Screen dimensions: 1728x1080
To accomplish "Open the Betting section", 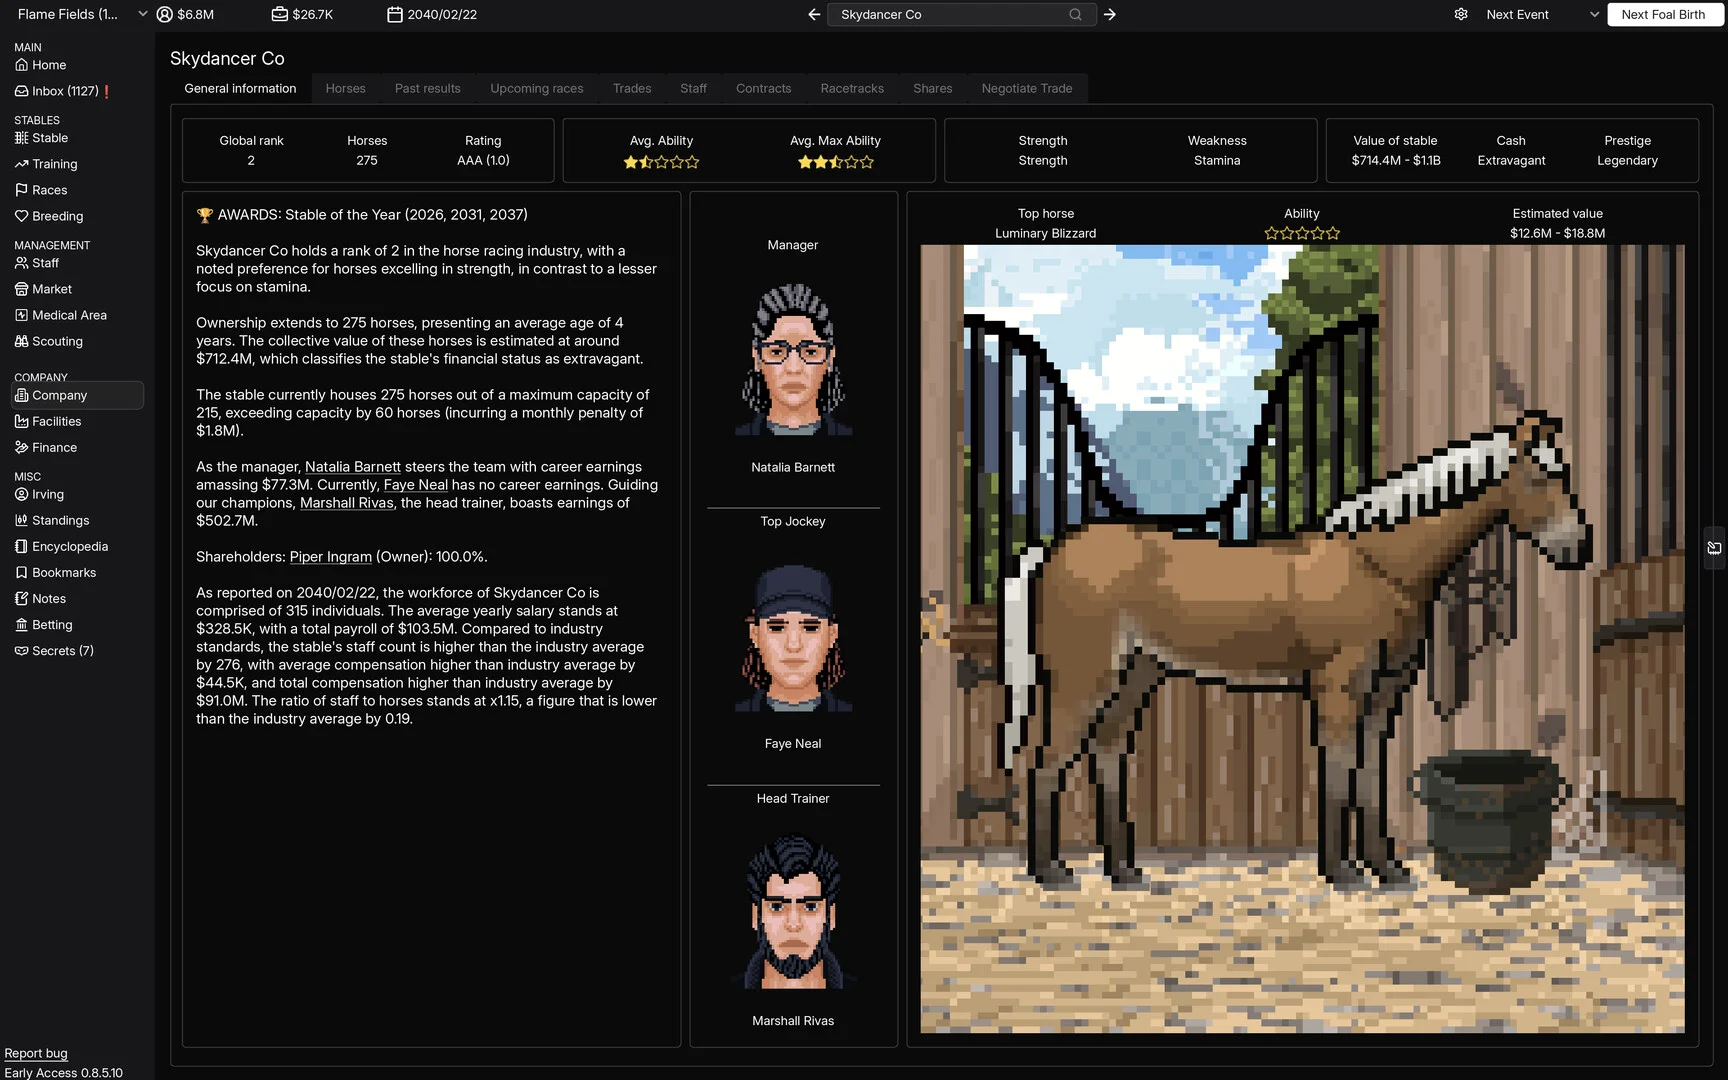I will point(50,624).
